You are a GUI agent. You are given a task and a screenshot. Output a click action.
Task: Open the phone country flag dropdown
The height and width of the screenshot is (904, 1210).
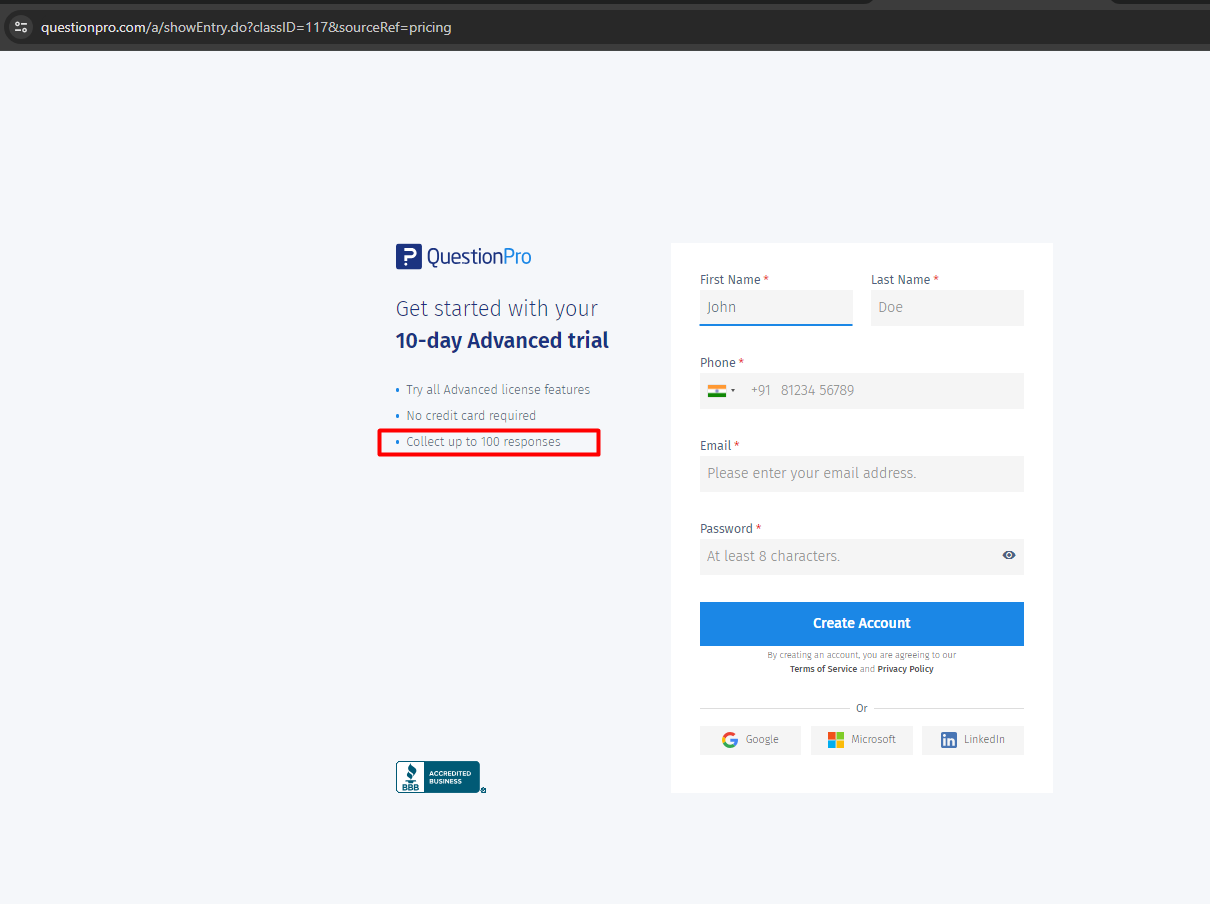(x=721, y=391)
